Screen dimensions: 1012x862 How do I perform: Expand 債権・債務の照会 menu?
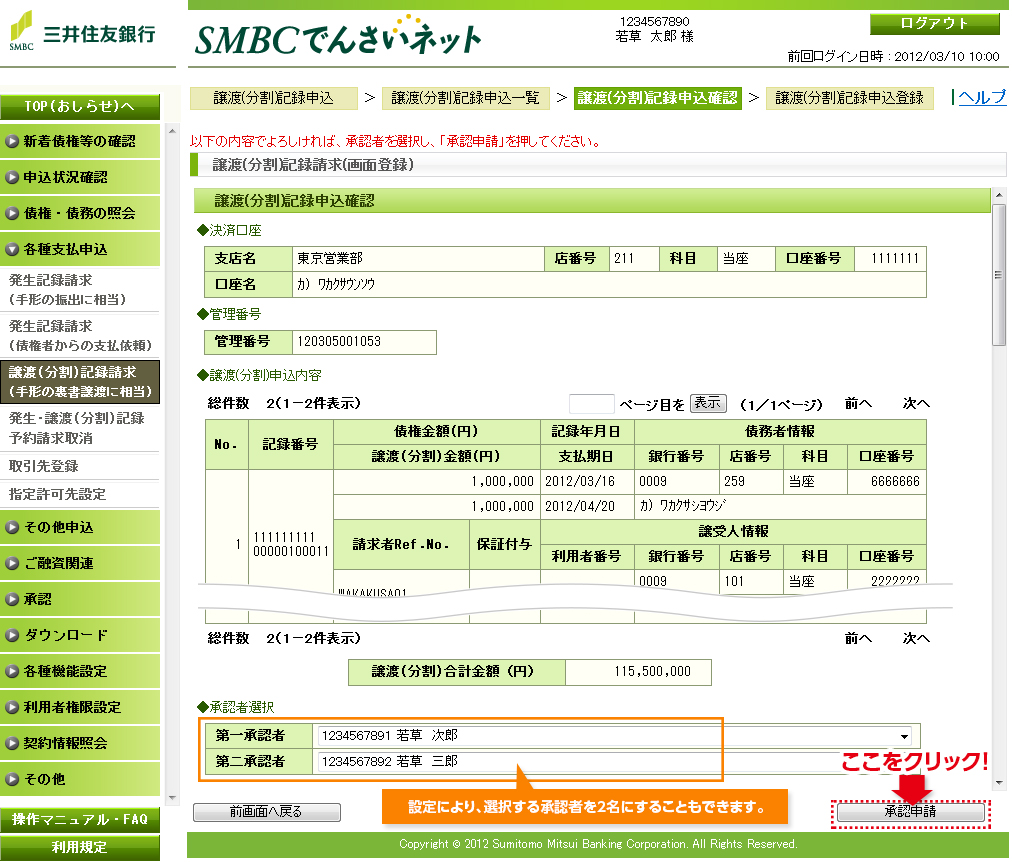(80, 214)
